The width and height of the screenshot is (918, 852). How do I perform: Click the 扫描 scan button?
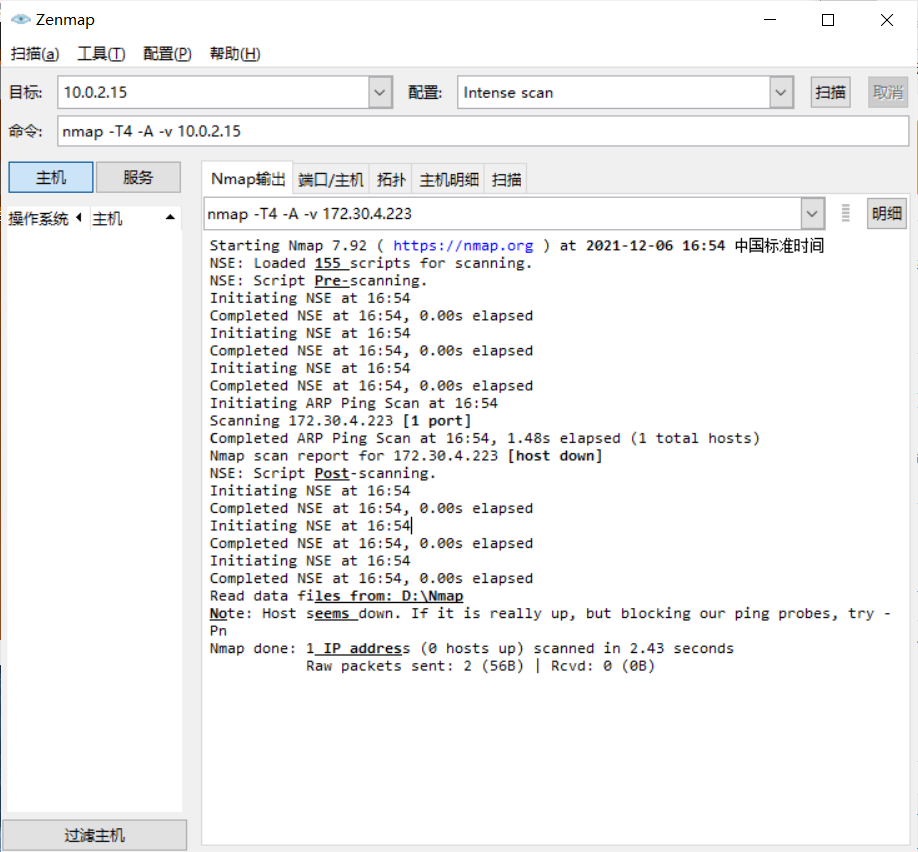point(830,92)
